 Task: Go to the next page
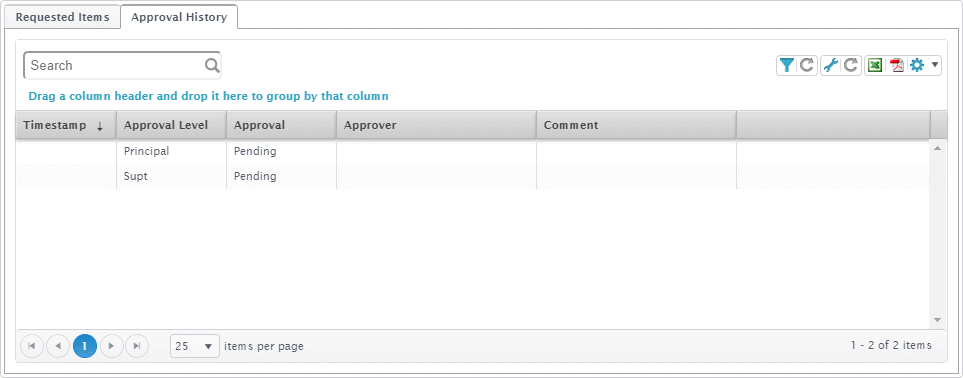pyautogui.click(x=111, y=346)
